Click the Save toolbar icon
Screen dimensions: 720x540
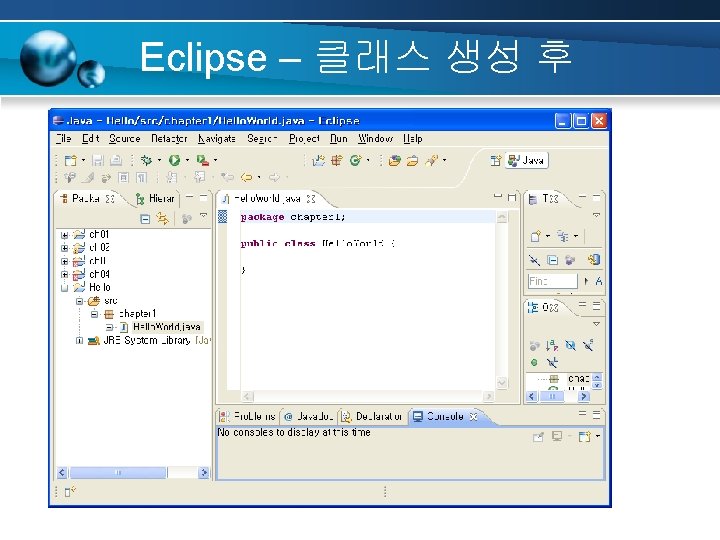point(98,160)
